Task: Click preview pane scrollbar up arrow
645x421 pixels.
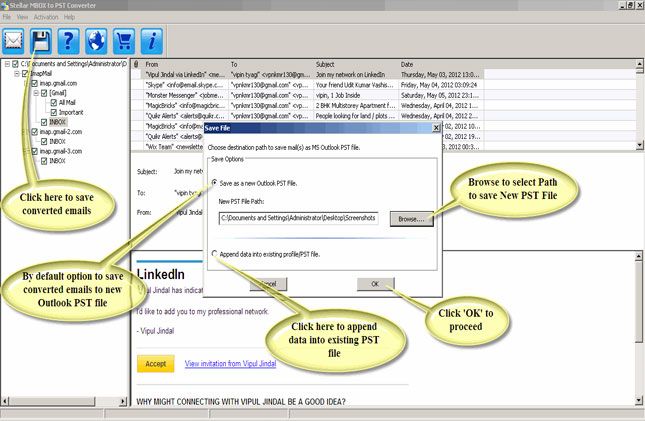Action: (638, 256)
